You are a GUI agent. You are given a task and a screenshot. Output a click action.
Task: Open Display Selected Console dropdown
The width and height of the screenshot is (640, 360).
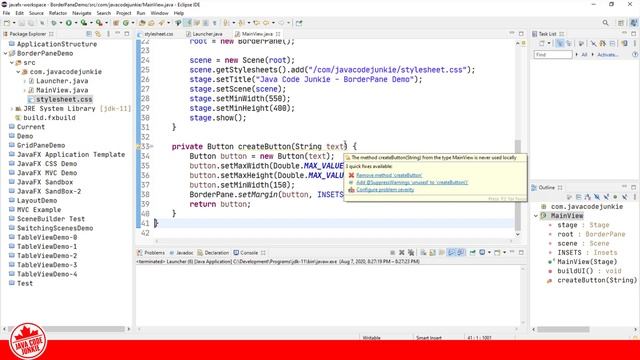pyautogui.click(x=489, y=253)
